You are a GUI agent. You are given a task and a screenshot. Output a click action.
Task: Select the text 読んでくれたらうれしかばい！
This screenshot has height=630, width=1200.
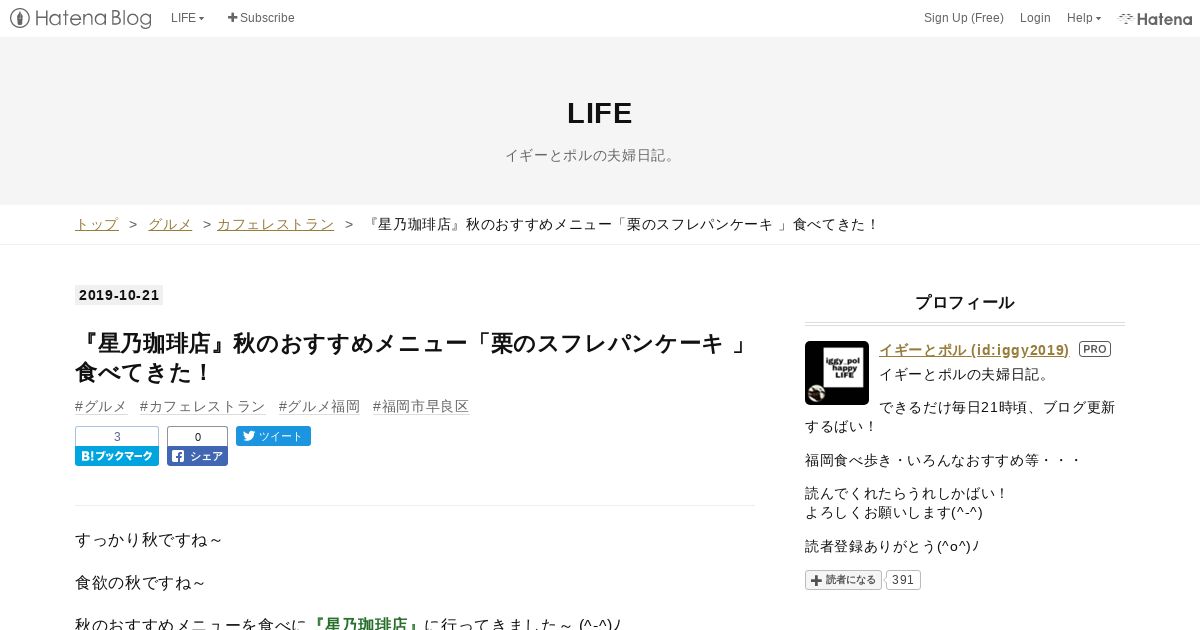pos(907,493)
